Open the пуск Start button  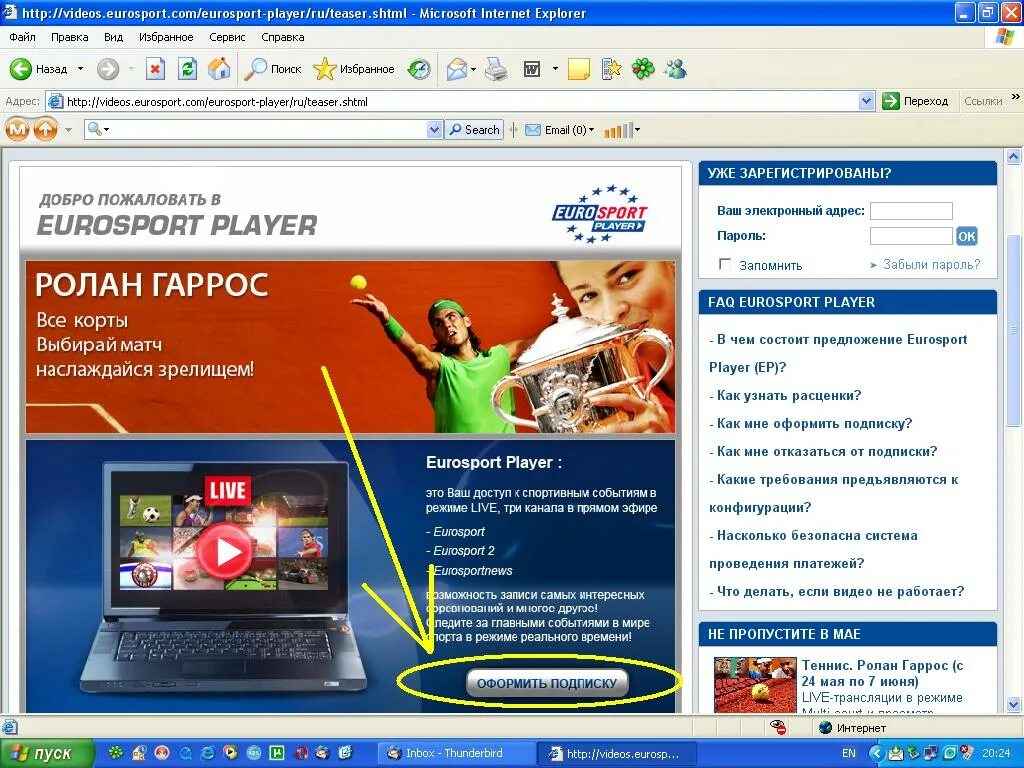(46, 753)
